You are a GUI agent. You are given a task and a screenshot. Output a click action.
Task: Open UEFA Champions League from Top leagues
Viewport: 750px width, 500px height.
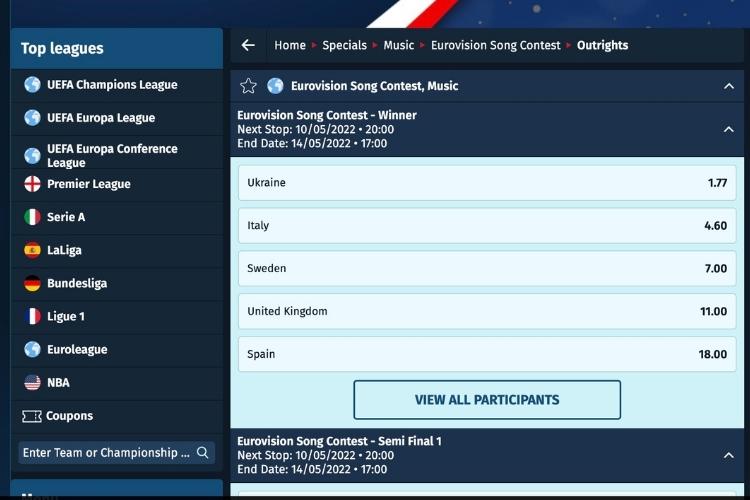(117, 85)
